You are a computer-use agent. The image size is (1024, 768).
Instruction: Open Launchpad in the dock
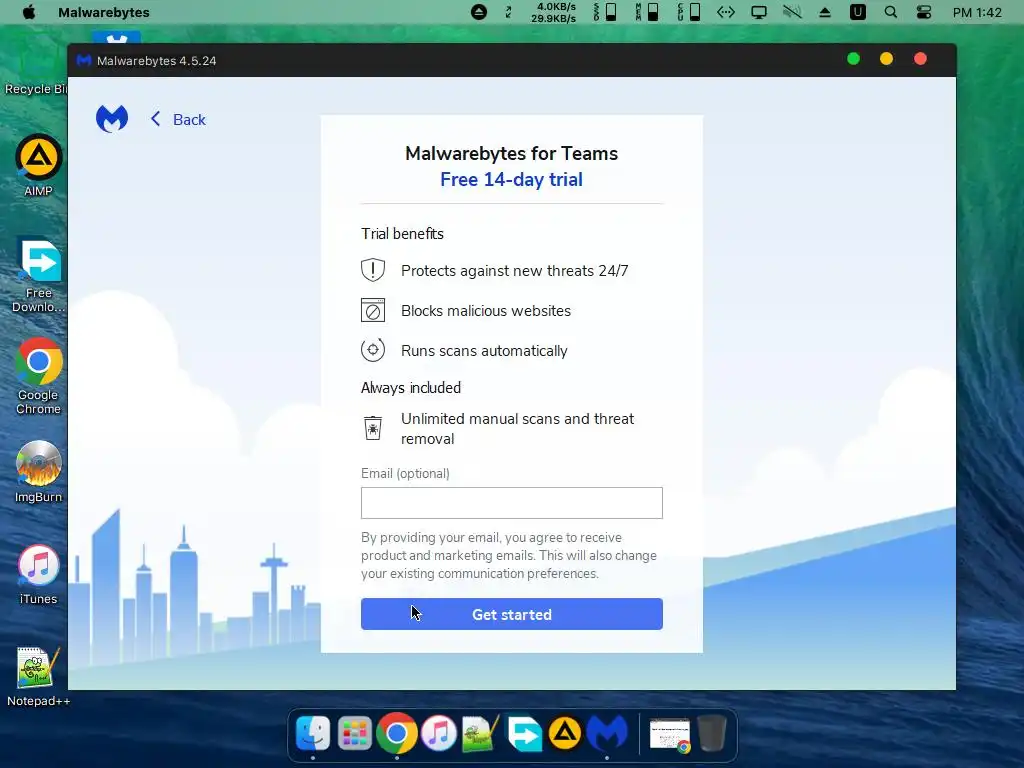[x=355, y=733]
